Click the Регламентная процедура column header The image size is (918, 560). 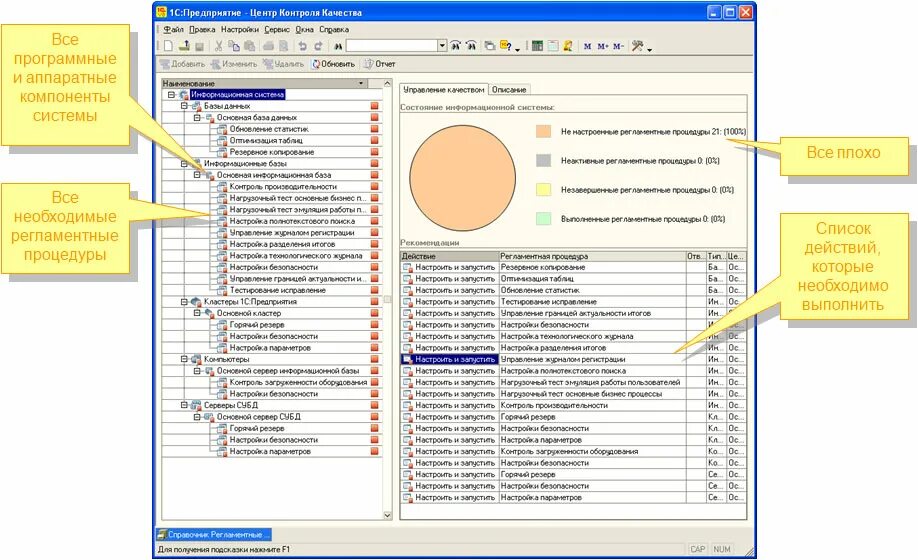coord(592,256)
